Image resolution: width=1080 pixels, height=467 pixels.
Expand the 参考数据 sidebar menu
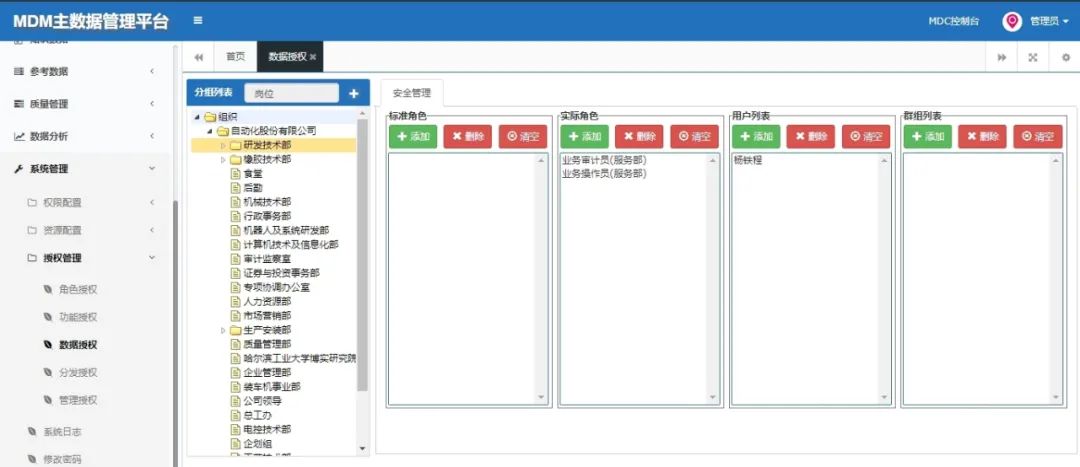coord(84,71)
